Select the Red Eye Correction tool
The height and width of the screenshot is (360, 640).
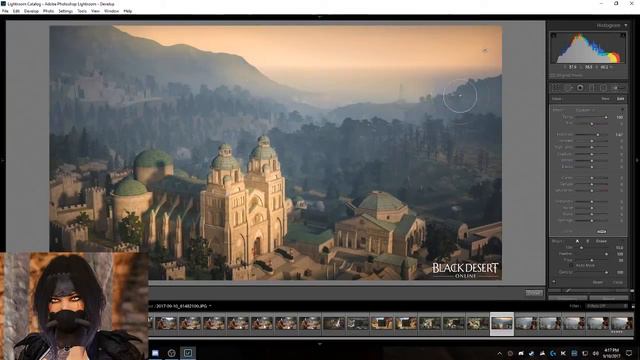pos(580,88)
